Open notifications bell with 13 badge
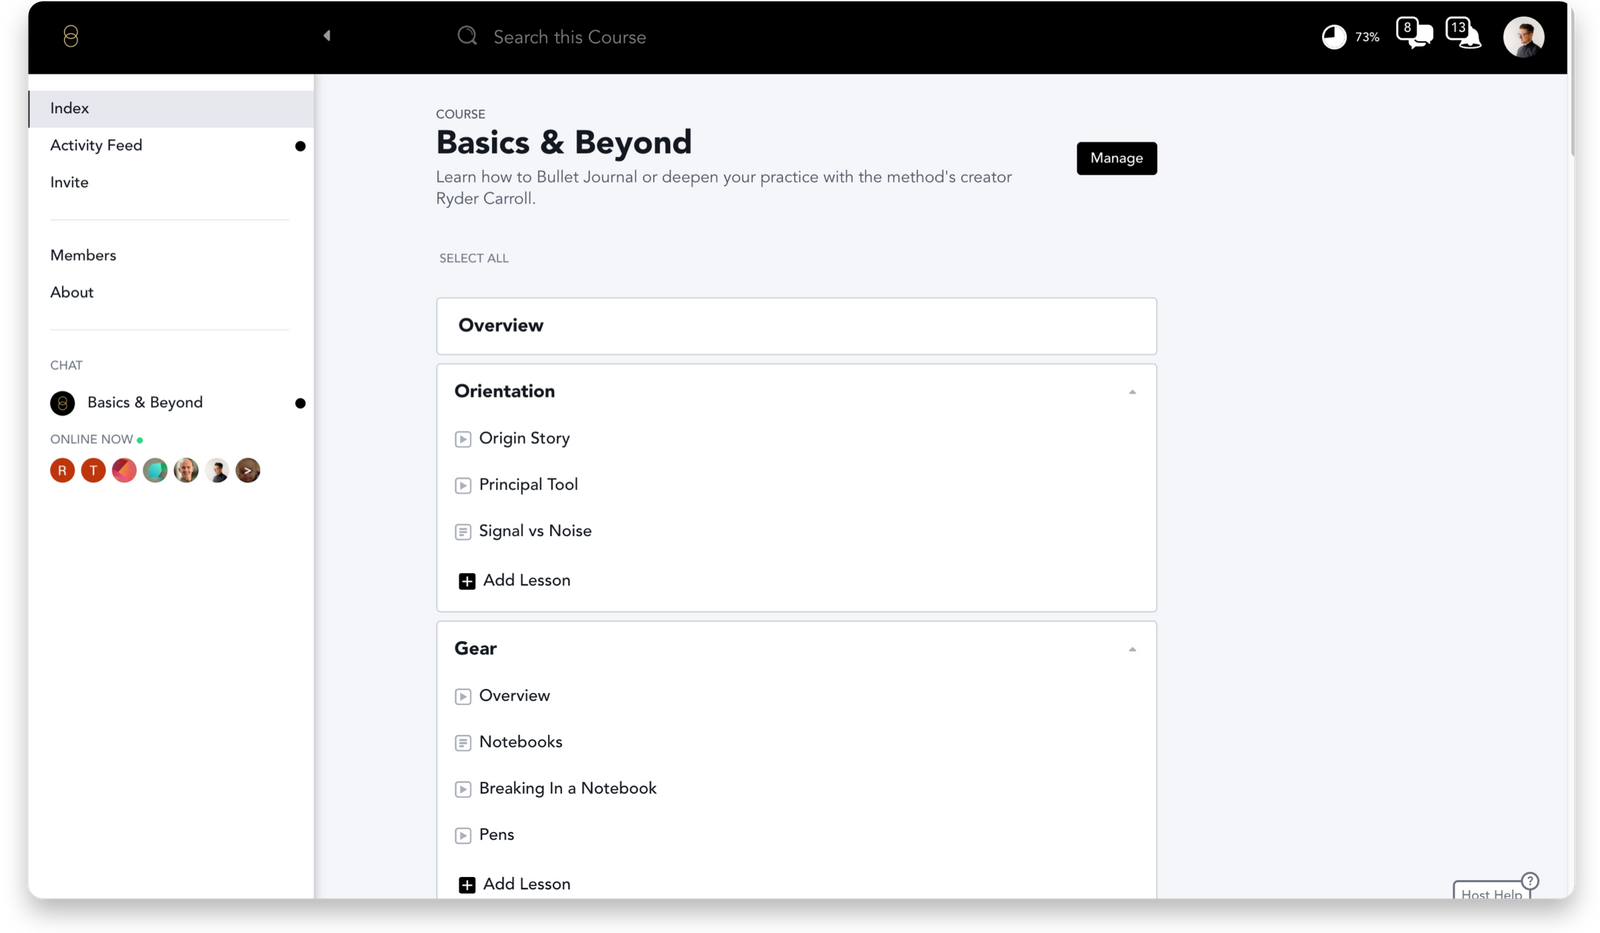This screenshot has height=933, width=1600. pos(1463,33)
